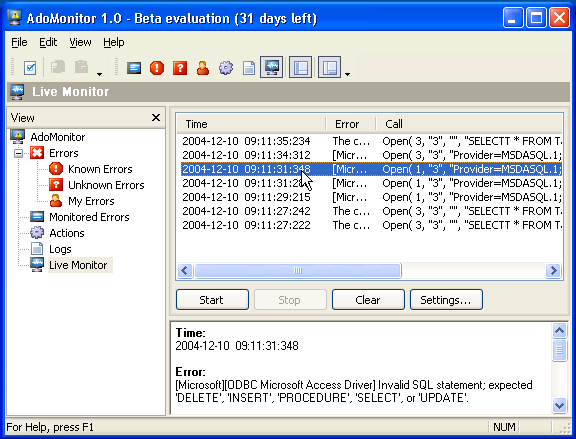The image size is (576, 439).
Task: Select Actions in the tree
Action: 67,233
